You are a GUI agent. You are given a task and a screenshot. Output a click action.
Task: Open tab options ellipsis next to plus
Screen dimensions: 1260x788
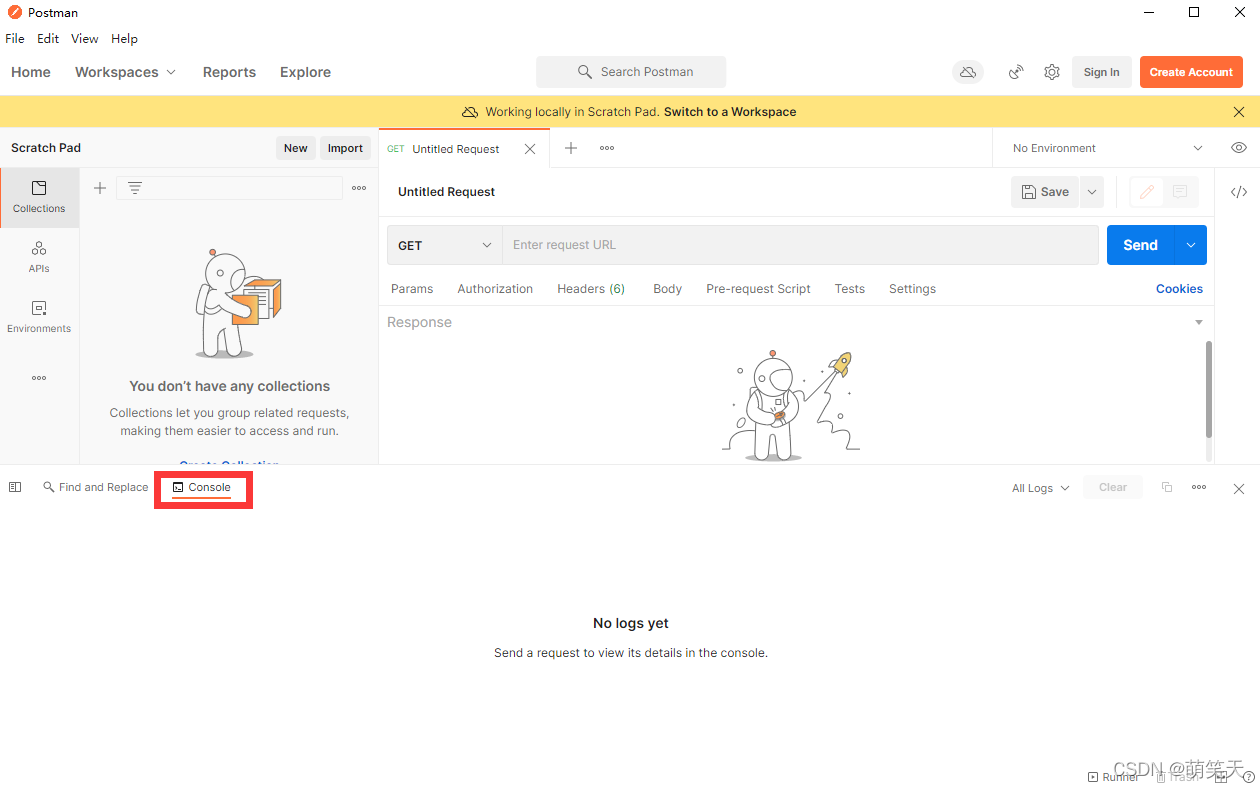coord(607,148)
